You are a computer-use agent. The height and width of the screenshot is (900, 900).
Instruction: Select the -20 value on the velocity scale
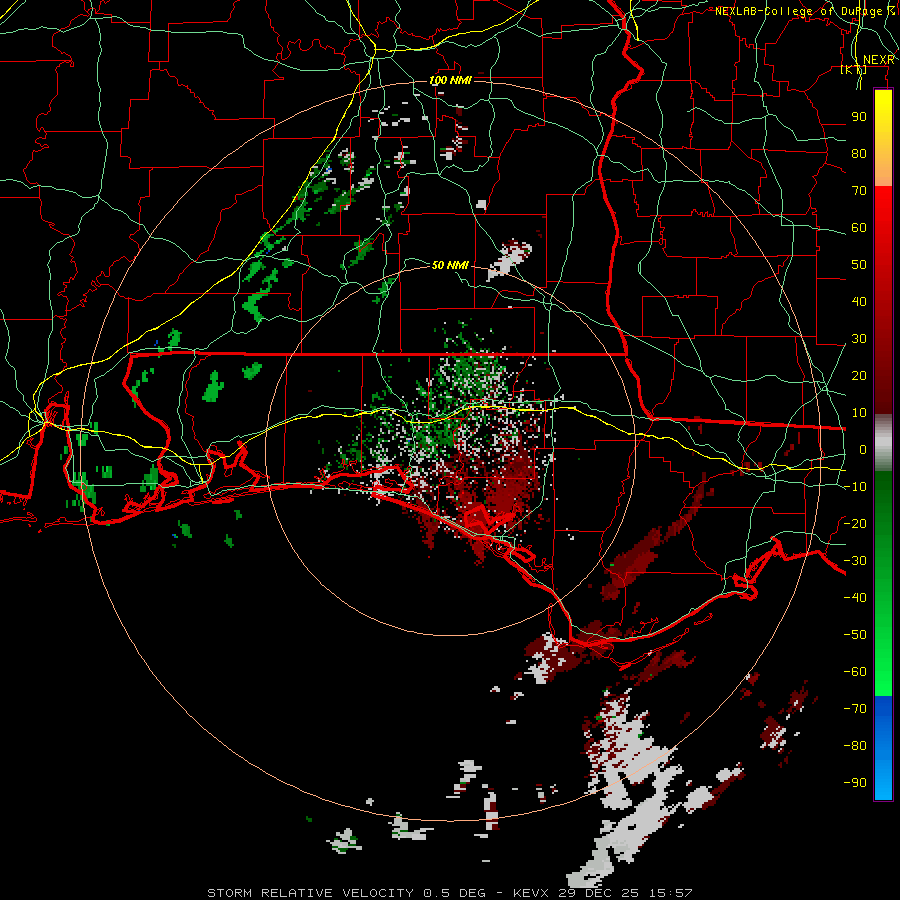pos(855,524)
